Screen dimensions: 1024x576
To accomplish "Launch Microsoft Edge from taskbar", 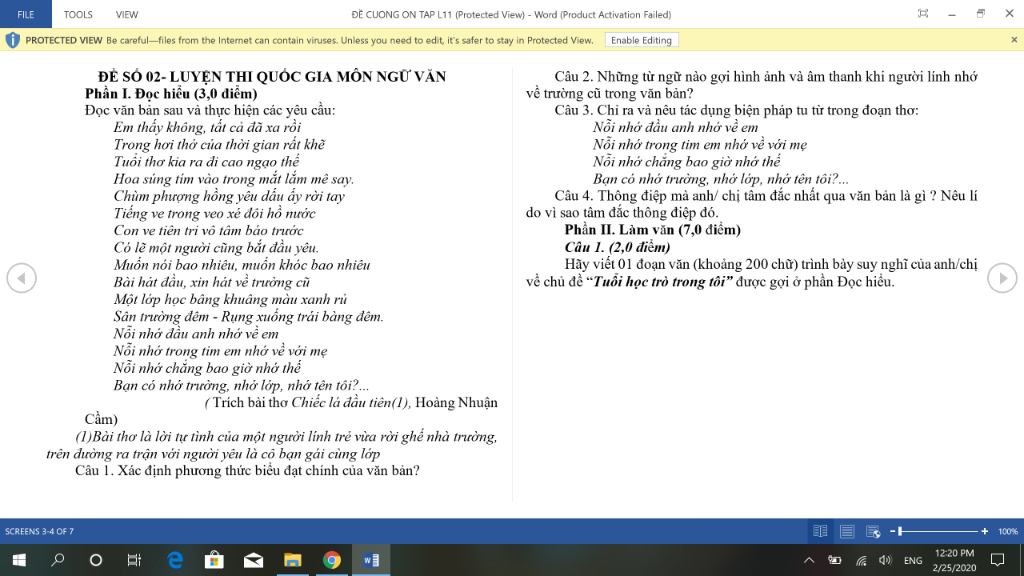I will [x=175, y=560].
